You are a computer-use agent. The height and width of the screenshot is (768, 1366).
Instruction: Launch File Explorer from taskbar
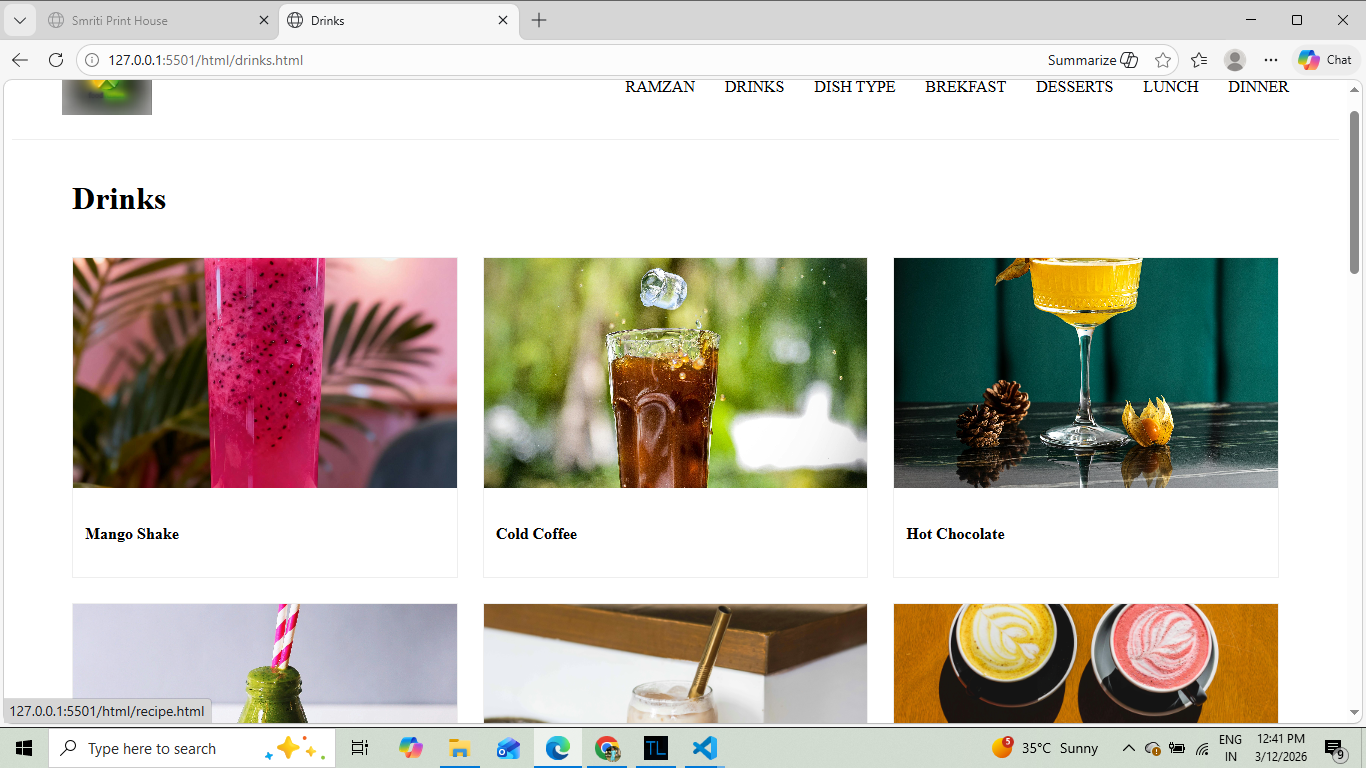(x=459, y=748)
